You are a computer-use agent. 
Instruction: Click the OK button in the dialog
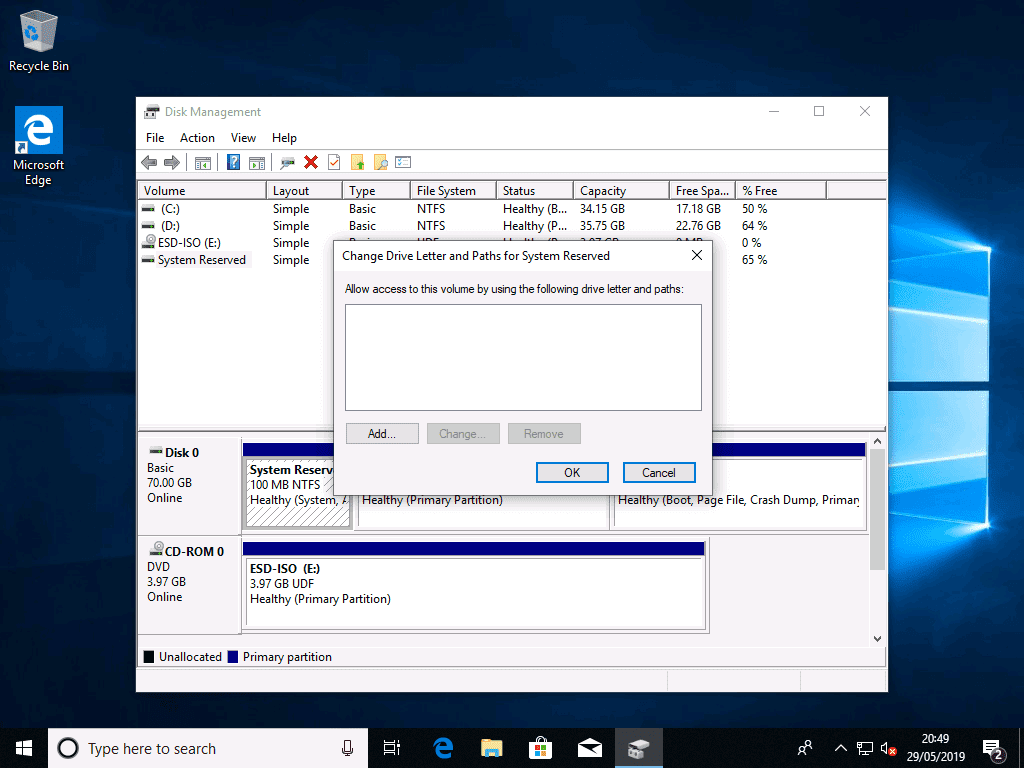click(x=572, y=472)
